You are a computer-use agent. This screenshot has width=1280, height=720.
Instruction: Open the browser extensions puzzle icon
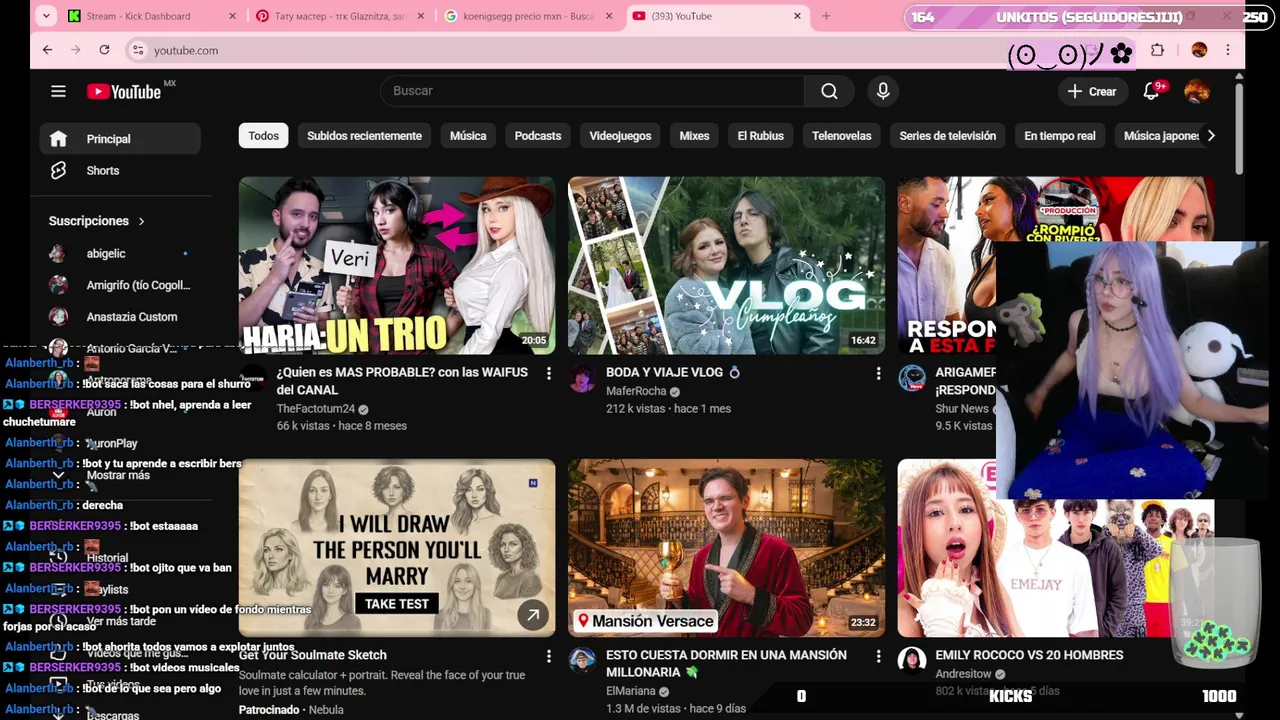[x=1158, y=50]
